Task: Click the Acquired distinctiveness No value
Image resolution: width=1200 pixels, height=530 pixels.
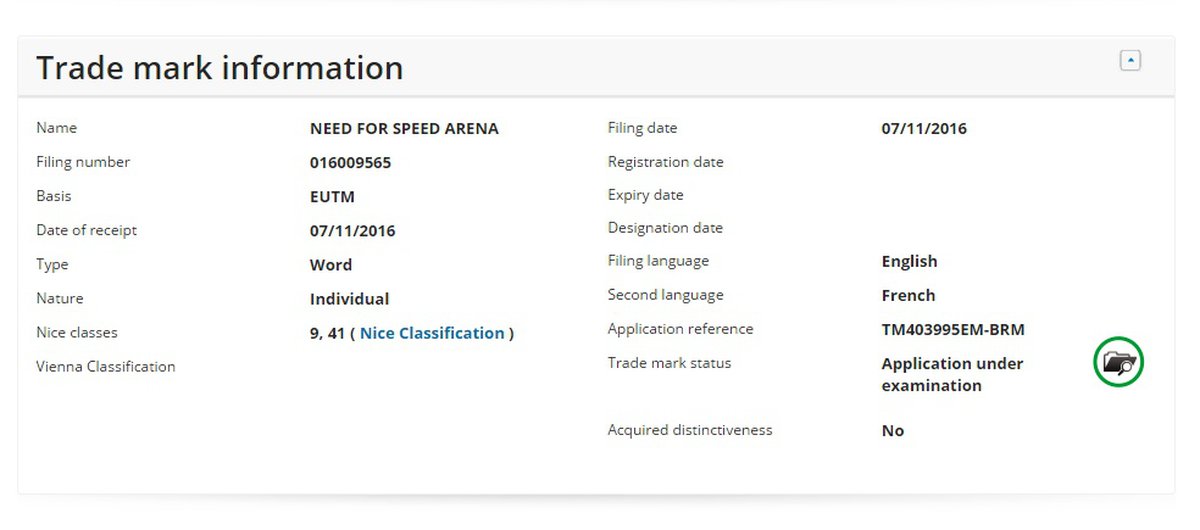Action: (x=892, y=431)
